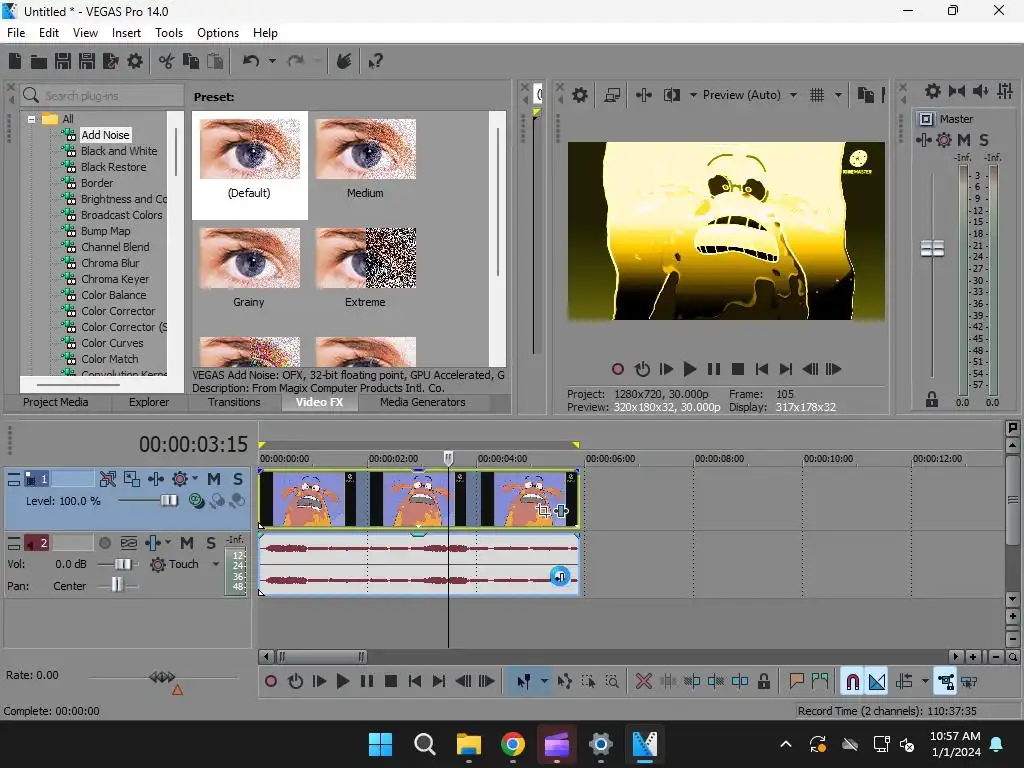Screen dimensions: 1024x768
Task: Toggle Solo on audio track 2
Action: pyautogui.click(x=210, y=543)
